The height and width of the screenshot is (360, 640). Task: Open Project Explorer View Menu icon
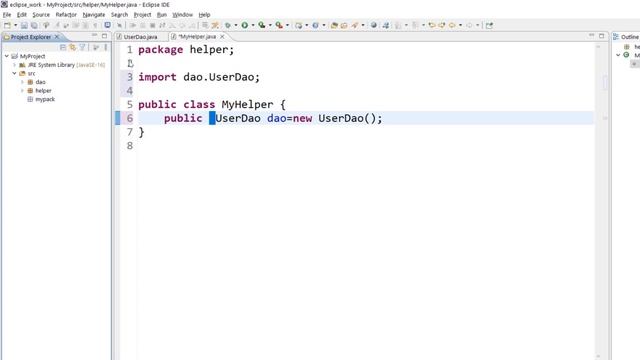coord(106,47)
